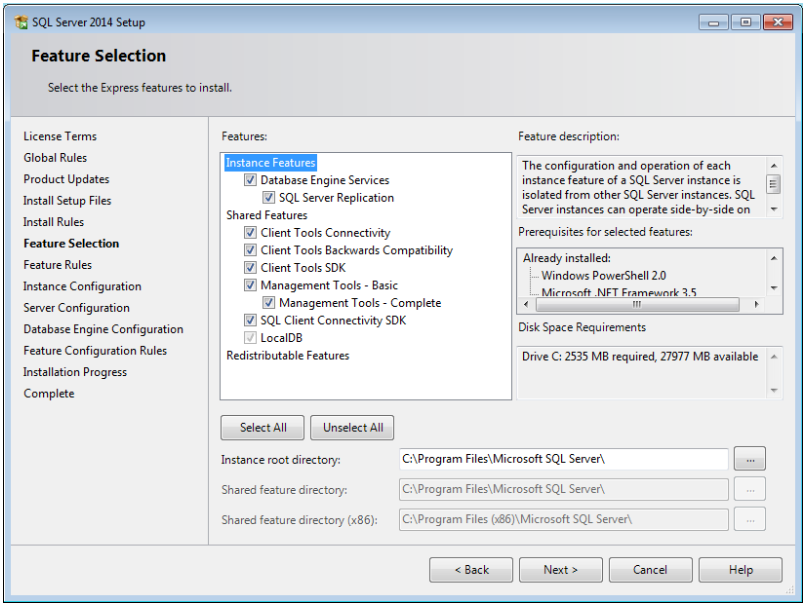Select Instance Features header in features list

(269, 162)
